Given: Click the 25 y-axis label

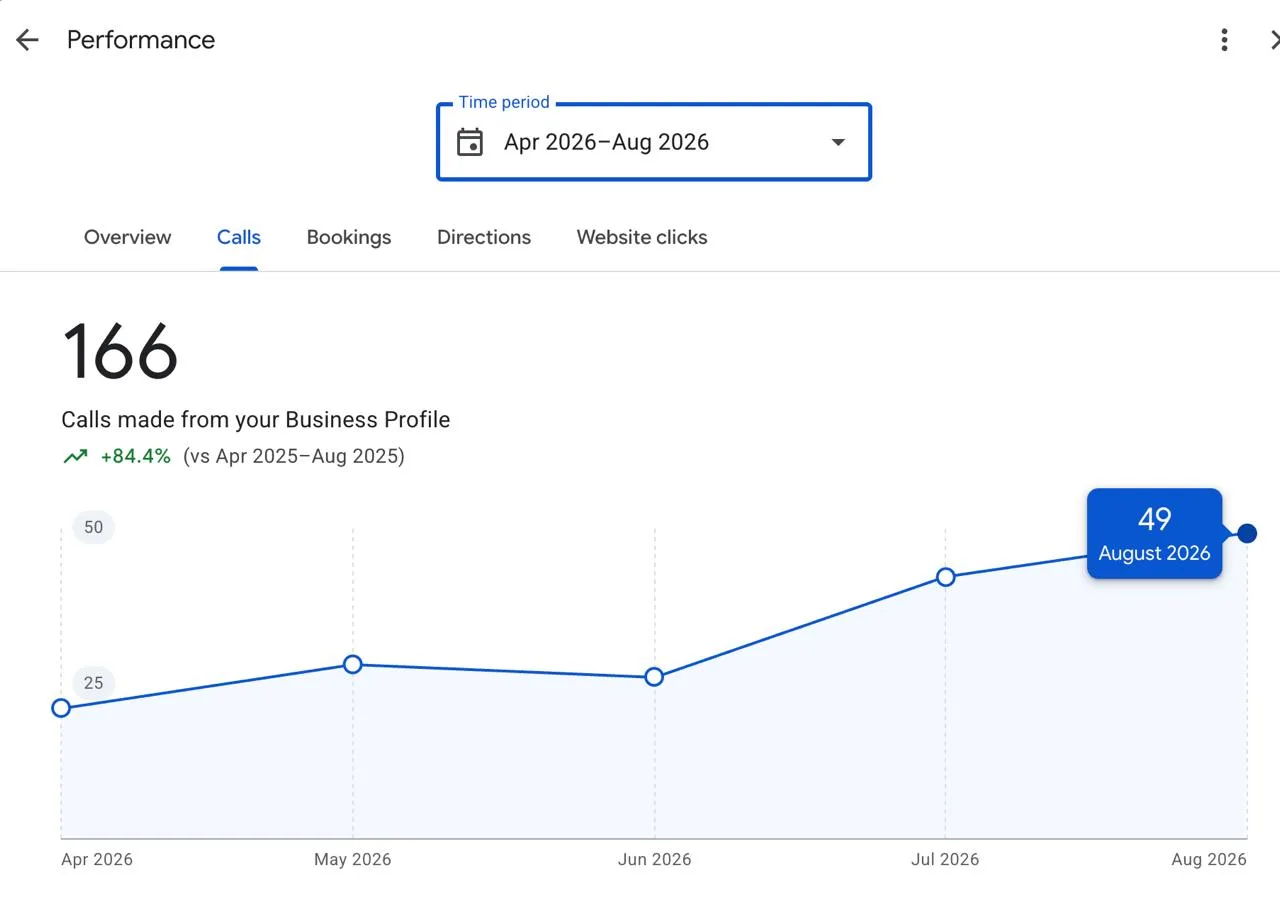Looking at the screenshot, I should (x=93, y=683).
